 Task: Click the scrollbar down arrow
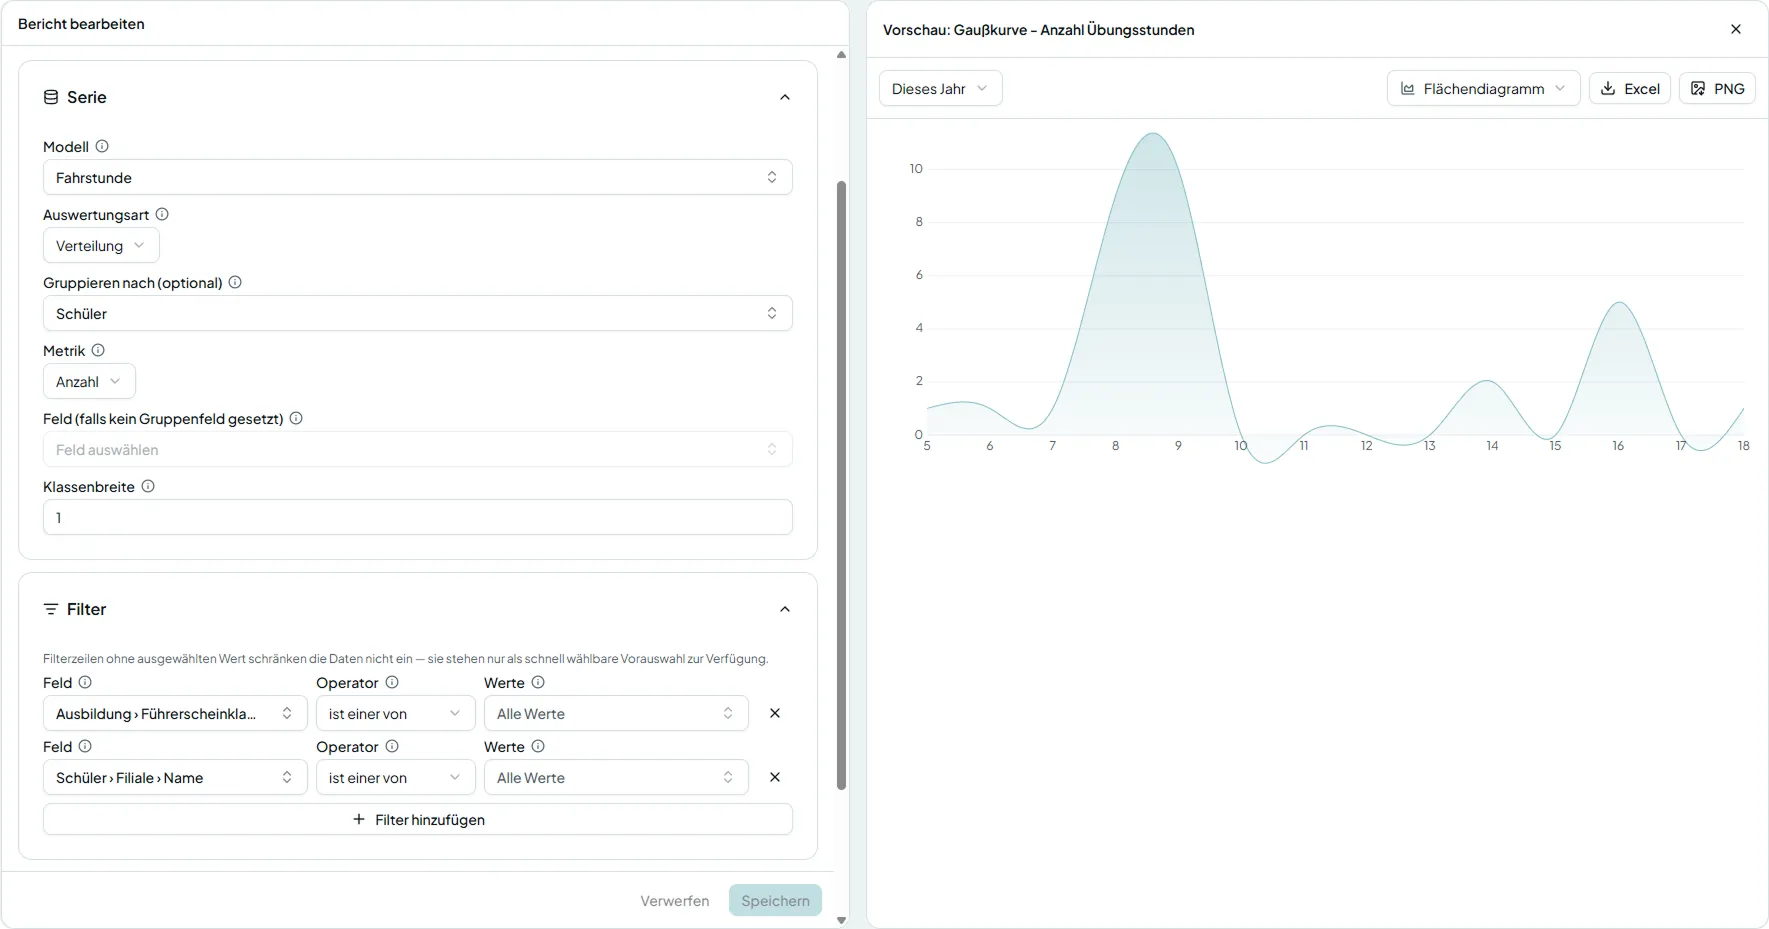tap(841, 920)
